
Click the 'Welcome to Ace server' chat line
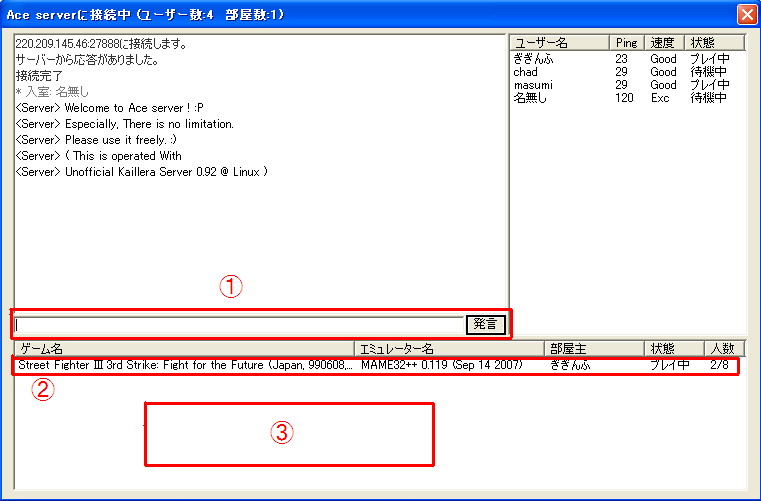[125, 108]
